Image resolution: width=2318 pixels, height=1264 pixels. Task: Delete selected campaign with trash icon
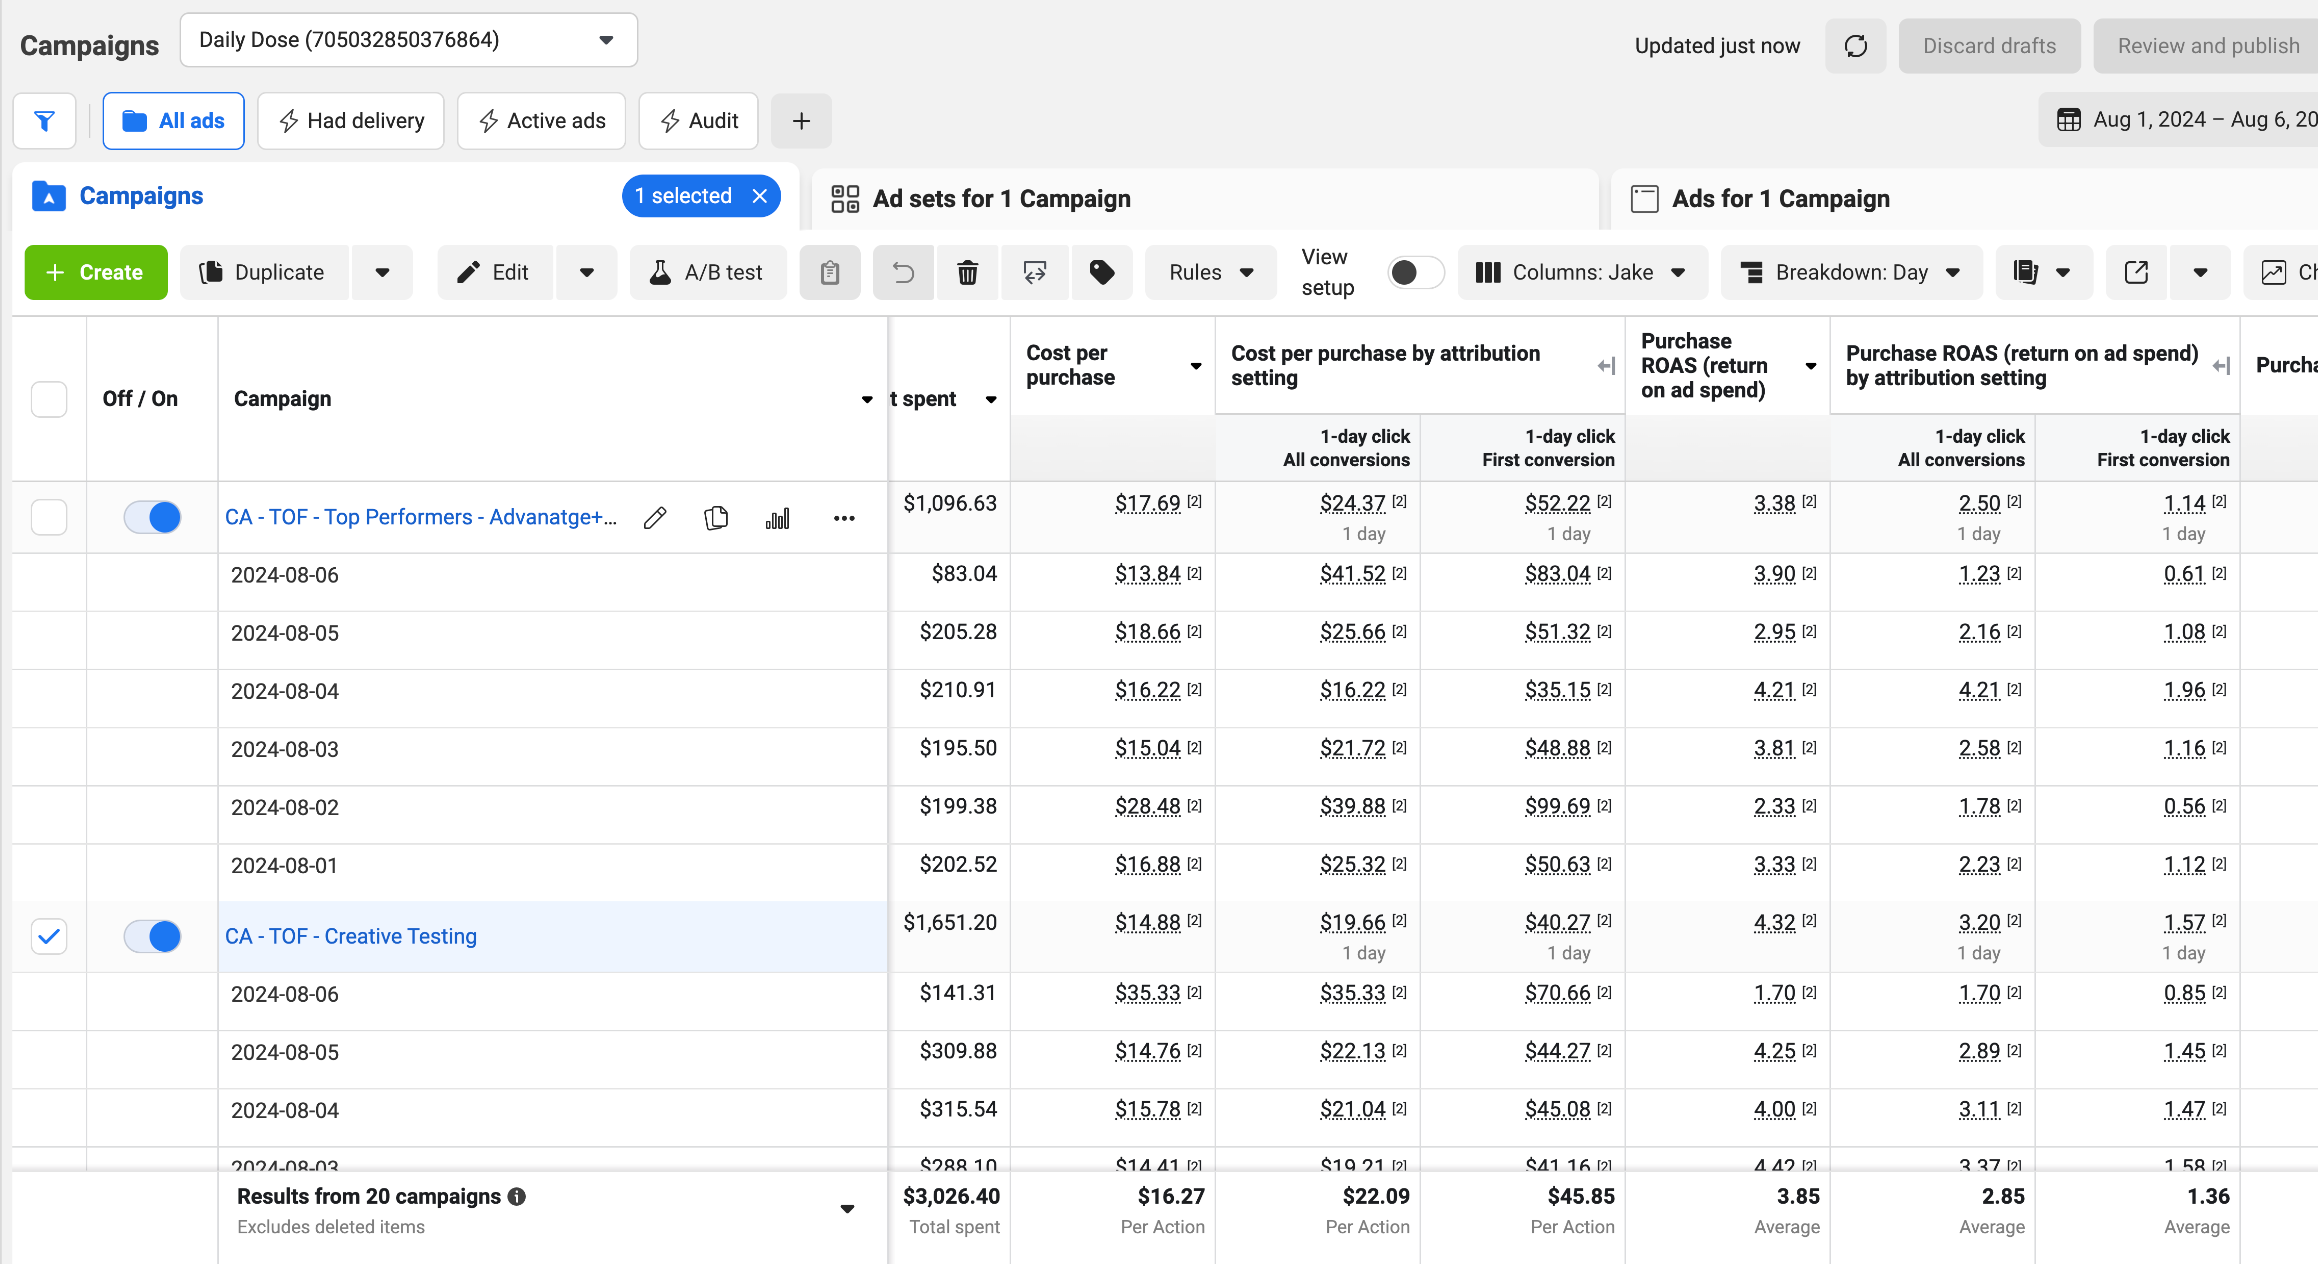967,272
